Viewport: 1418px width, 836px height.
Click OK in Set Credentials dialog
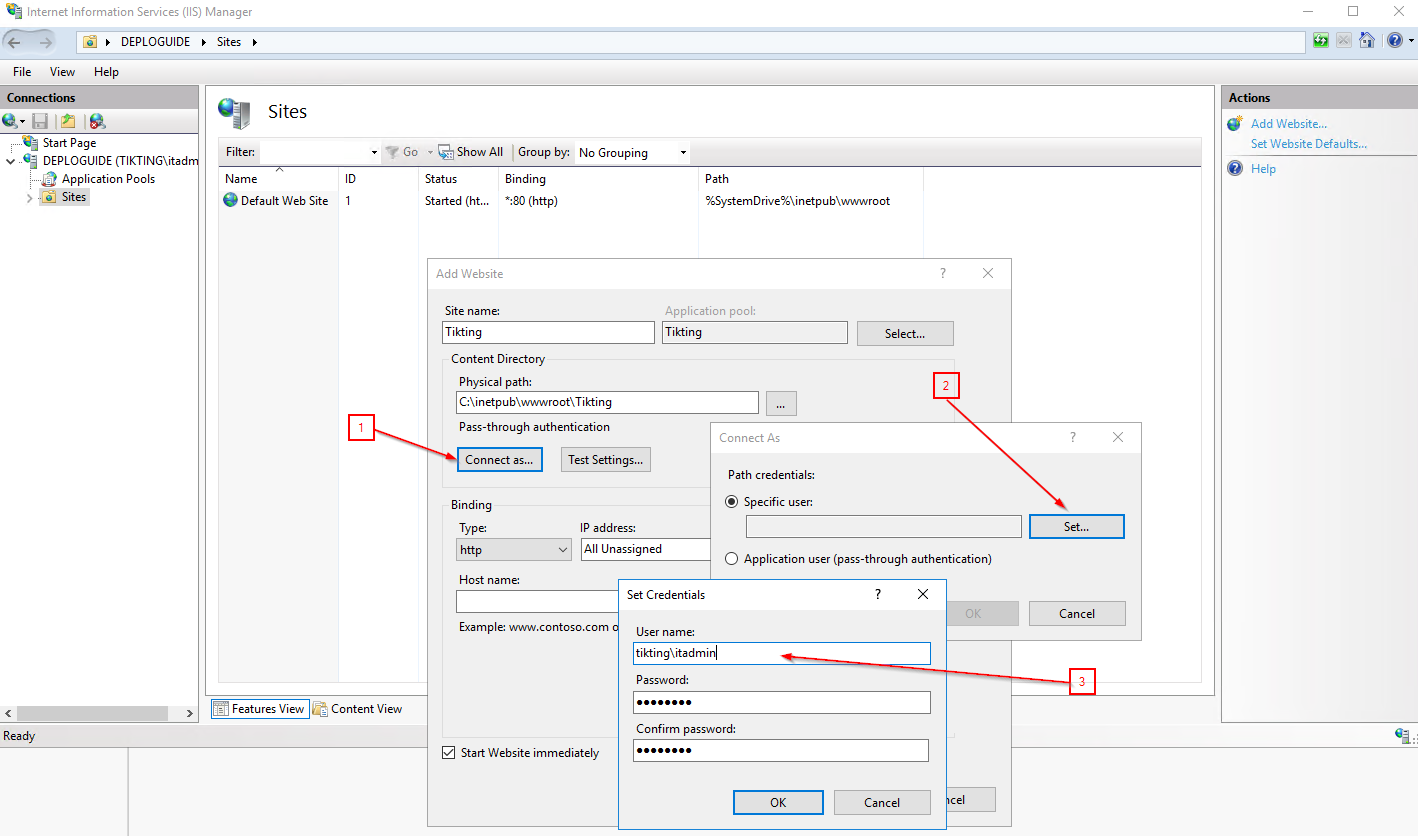pyautogui.click(x=777, y=802)
